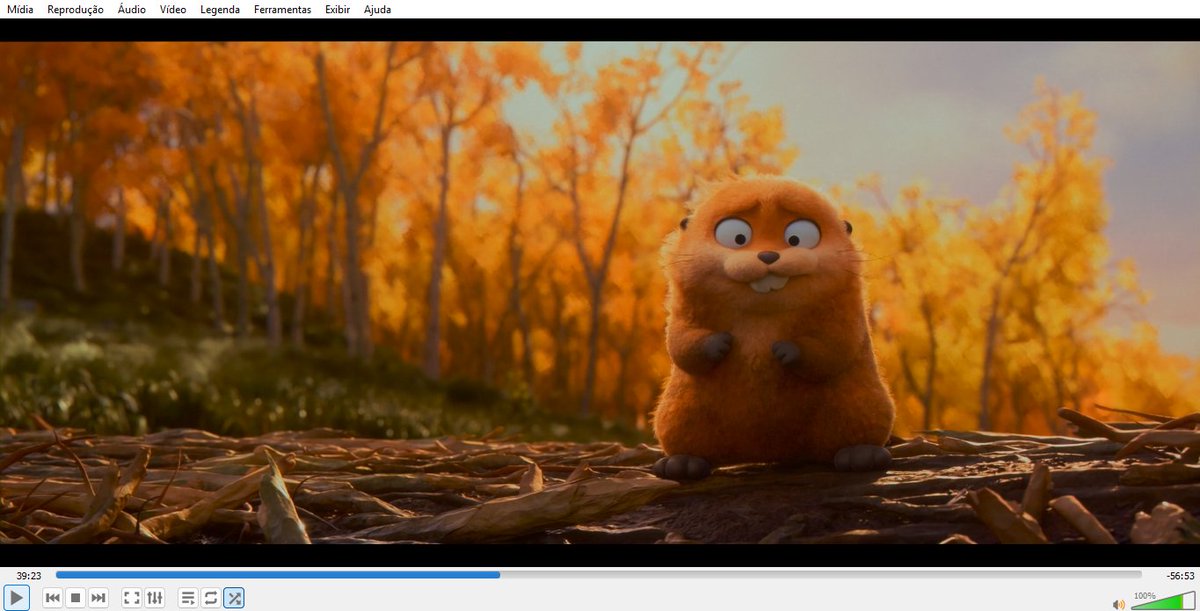Screen dimensions: 1200x611
Task: Toggle loop repeat mode
Action: 210,598
